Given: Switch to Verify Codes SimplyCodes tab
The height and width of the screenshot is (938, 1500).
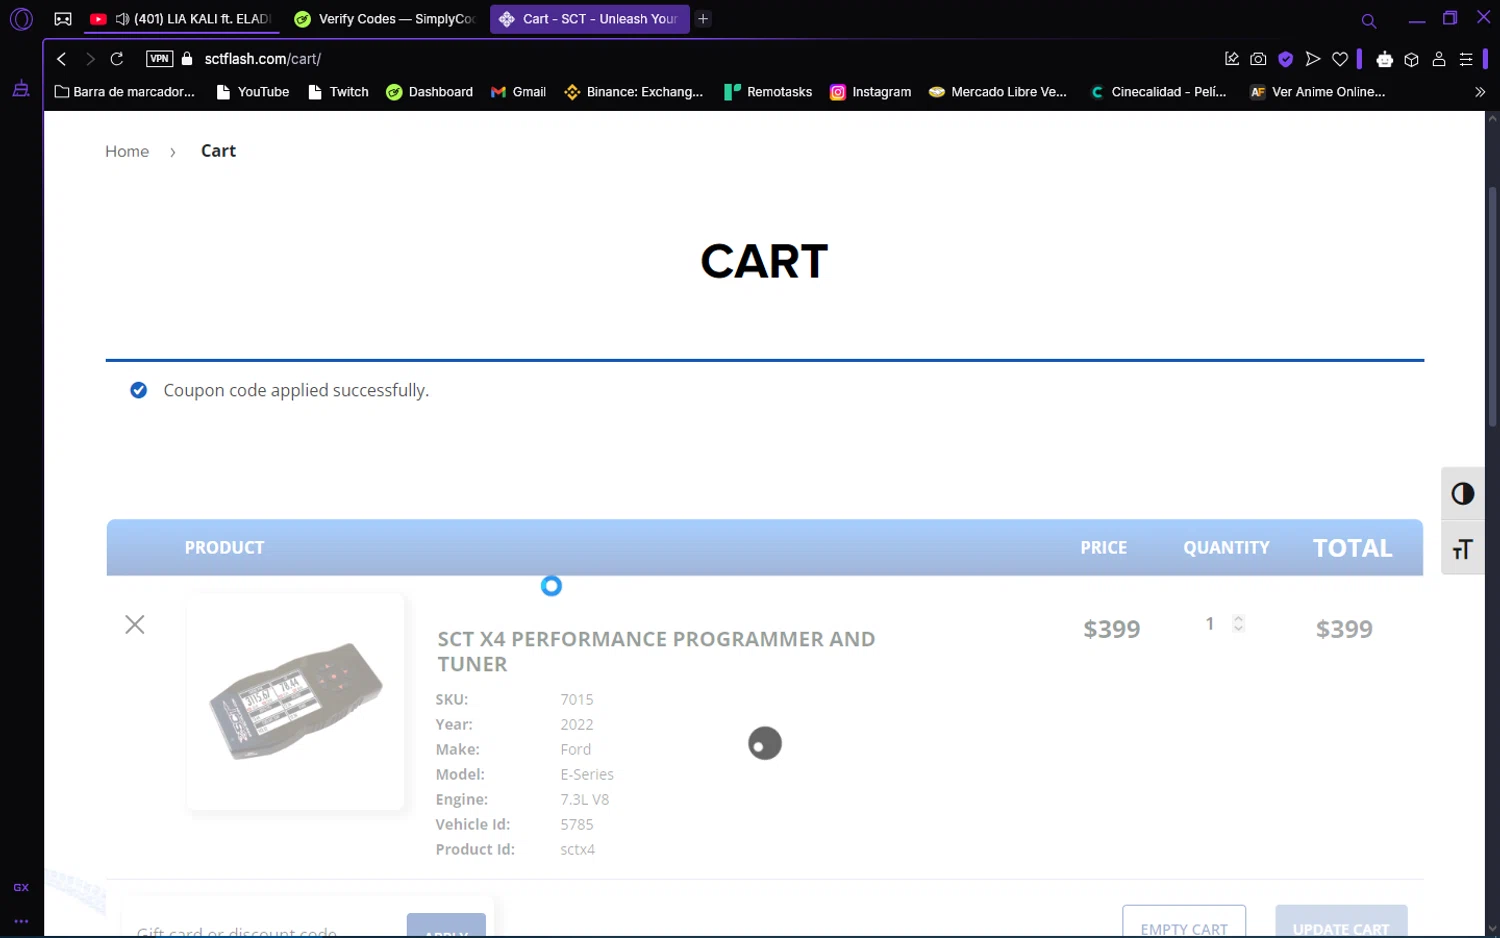Looking at the screenshot, I should tap(384, 19).
